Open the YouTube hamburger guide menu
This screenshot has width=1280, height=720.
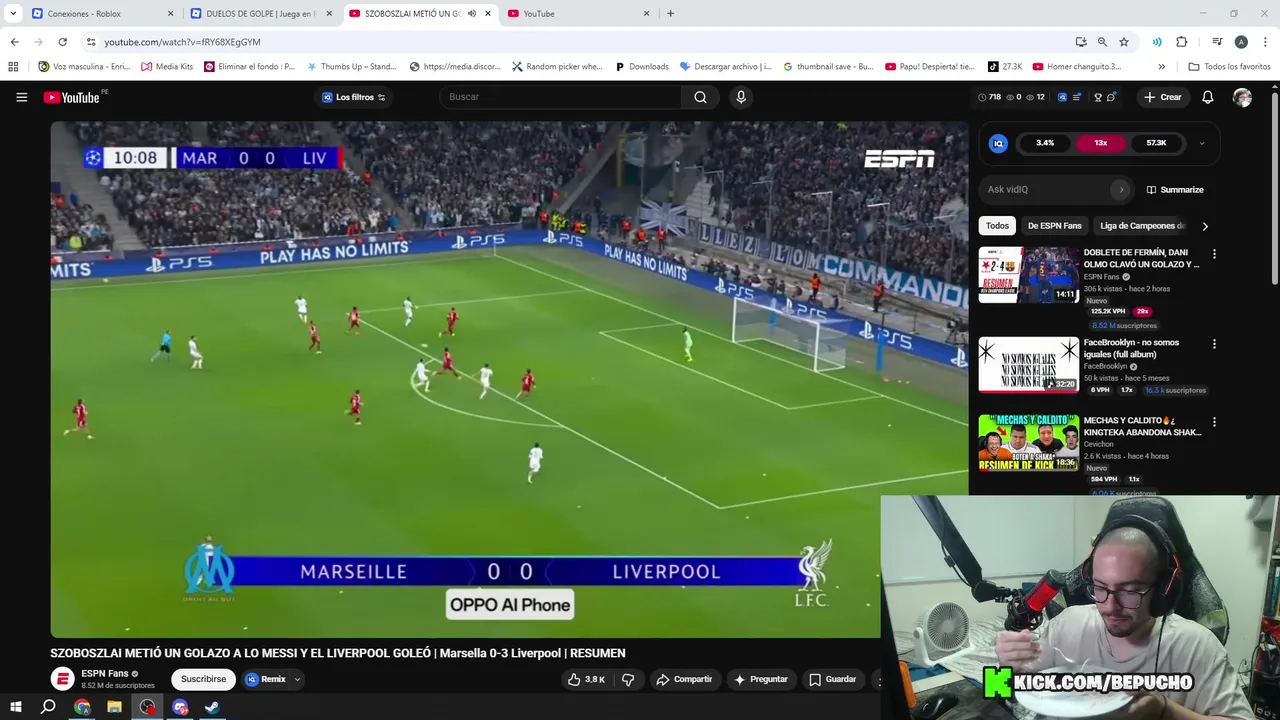[21, 97]
